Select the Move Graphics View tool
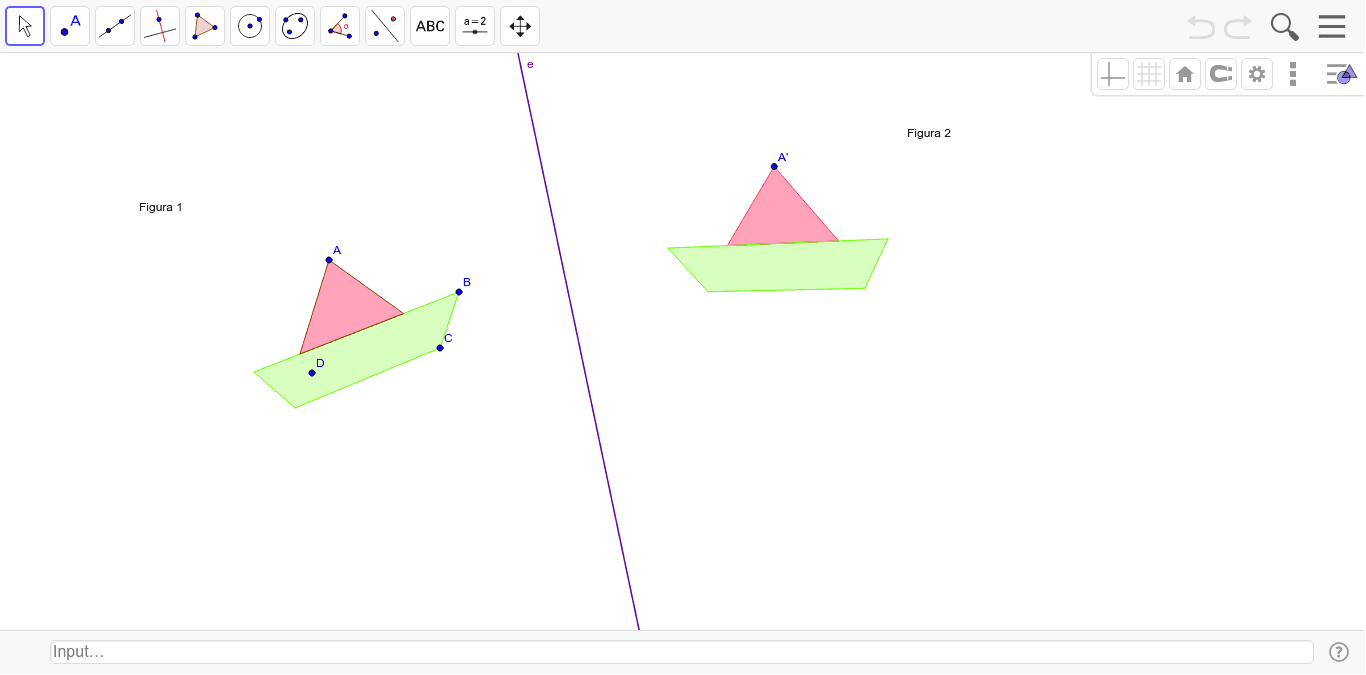Viewport: 1366px width, 675px height. click(520, 26)
